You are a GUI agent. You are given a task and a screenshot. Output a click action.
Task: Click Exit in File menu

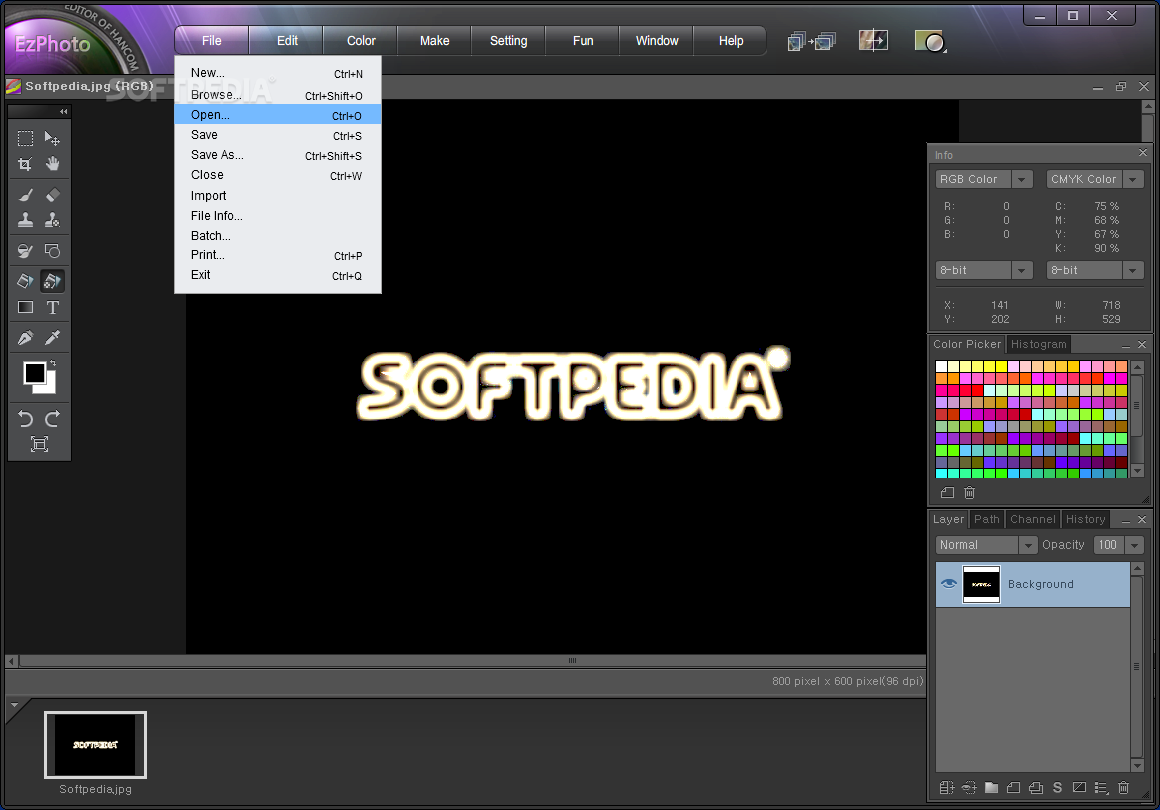coord(277,275)
